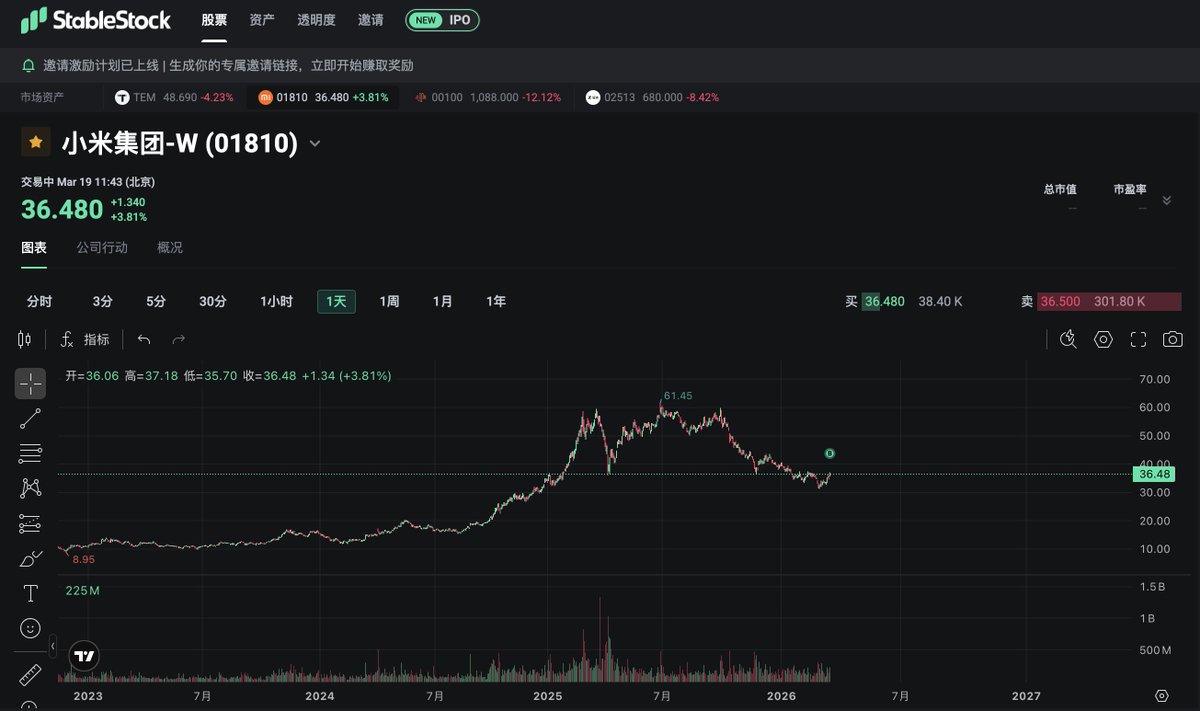This screenshot has width=1200, height=711.
Task: Select 30分 timeframe
Action: pos(213,301)
